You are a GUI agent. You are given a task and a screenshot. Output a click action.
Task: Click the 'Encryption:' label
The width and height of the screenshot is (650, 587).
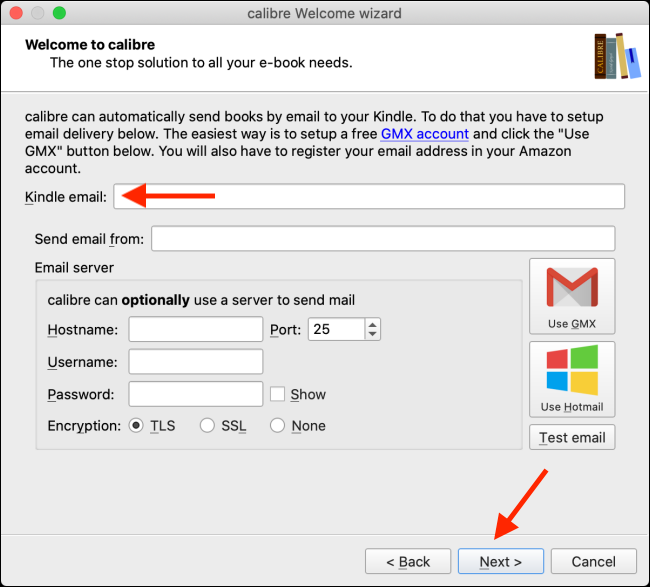[84, 426]
